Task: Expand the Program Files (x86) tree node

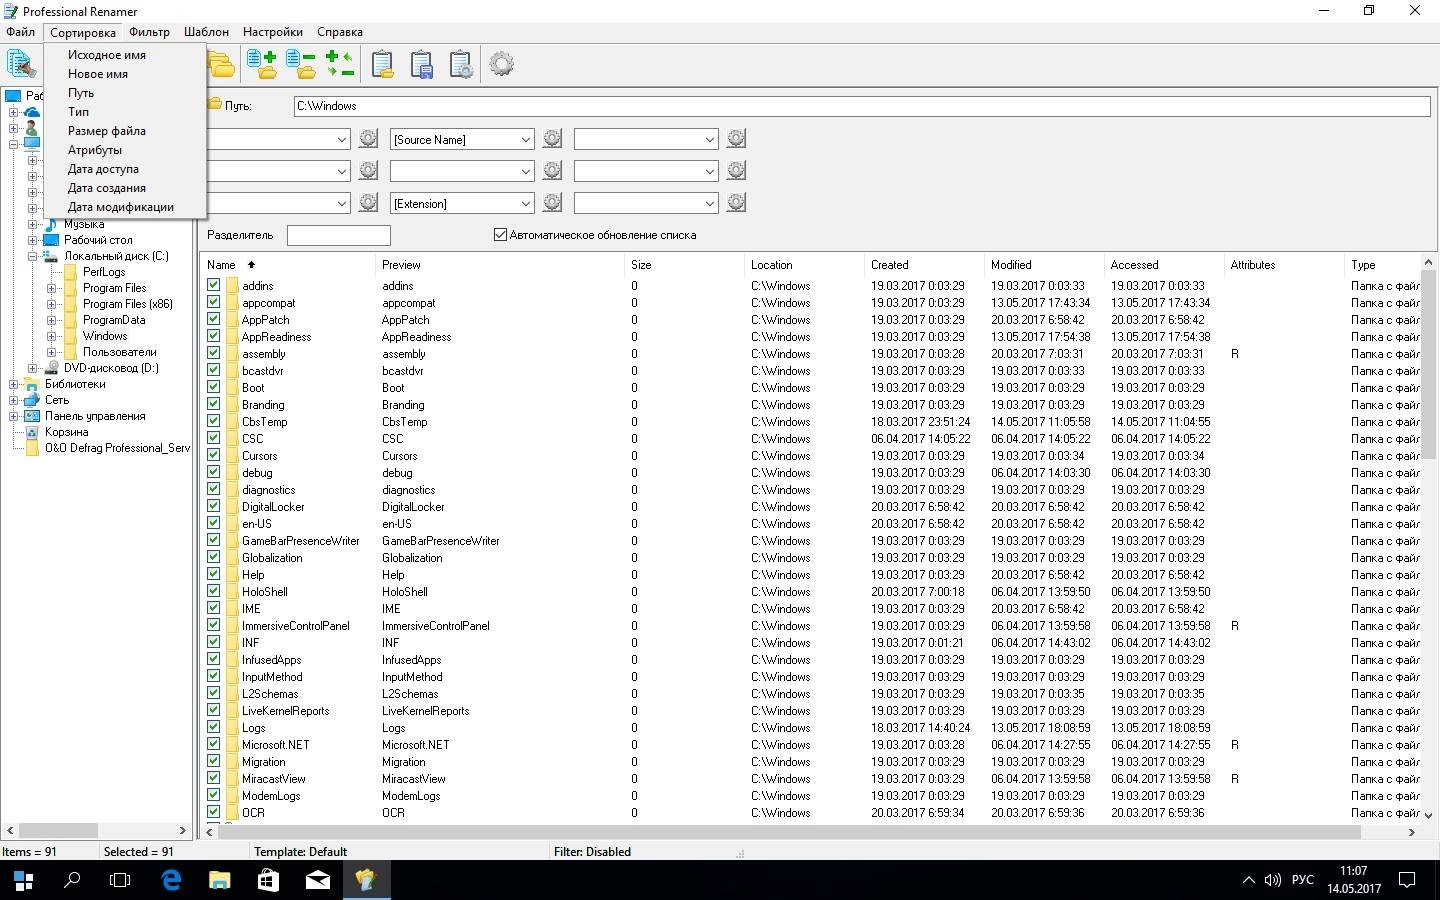Action: point(51,304)
